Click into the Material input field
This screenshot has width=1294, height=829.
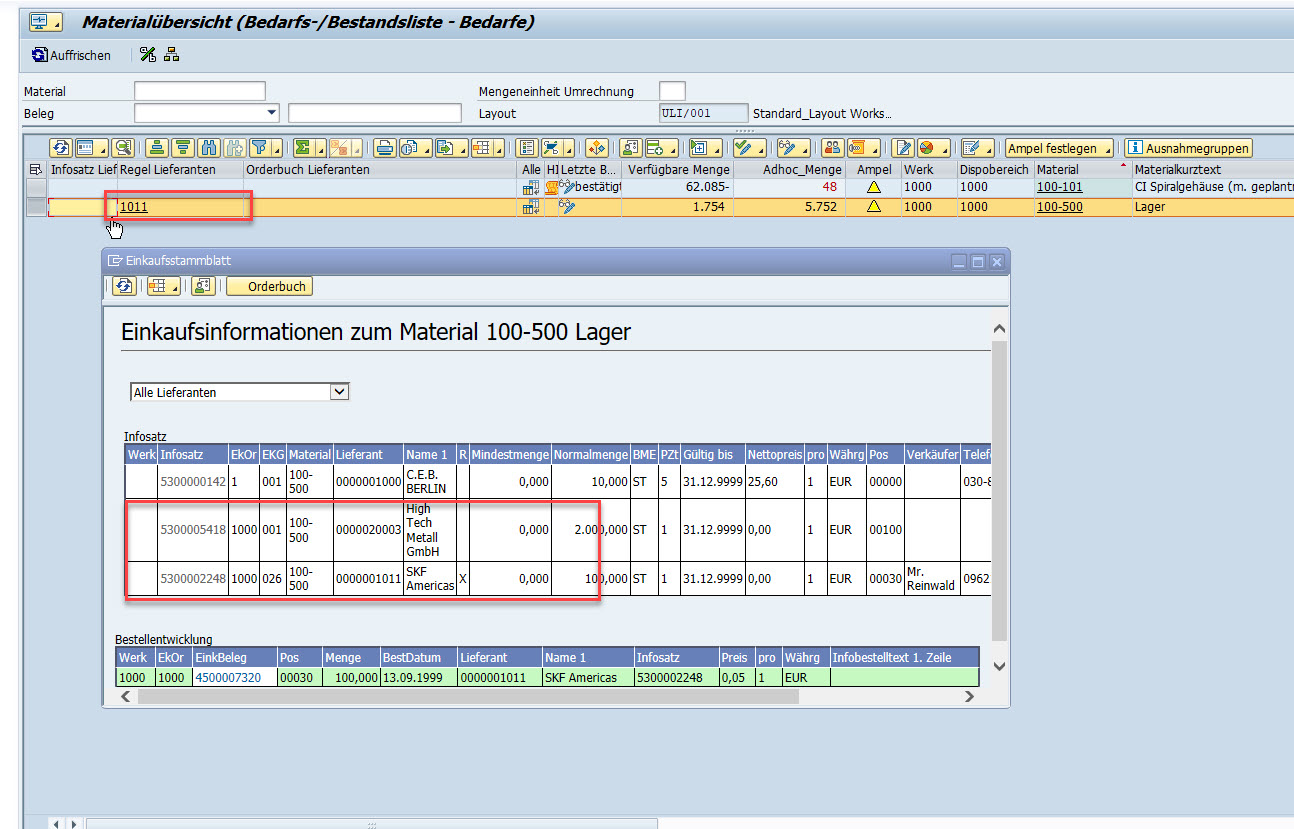[x=199, y=91]
